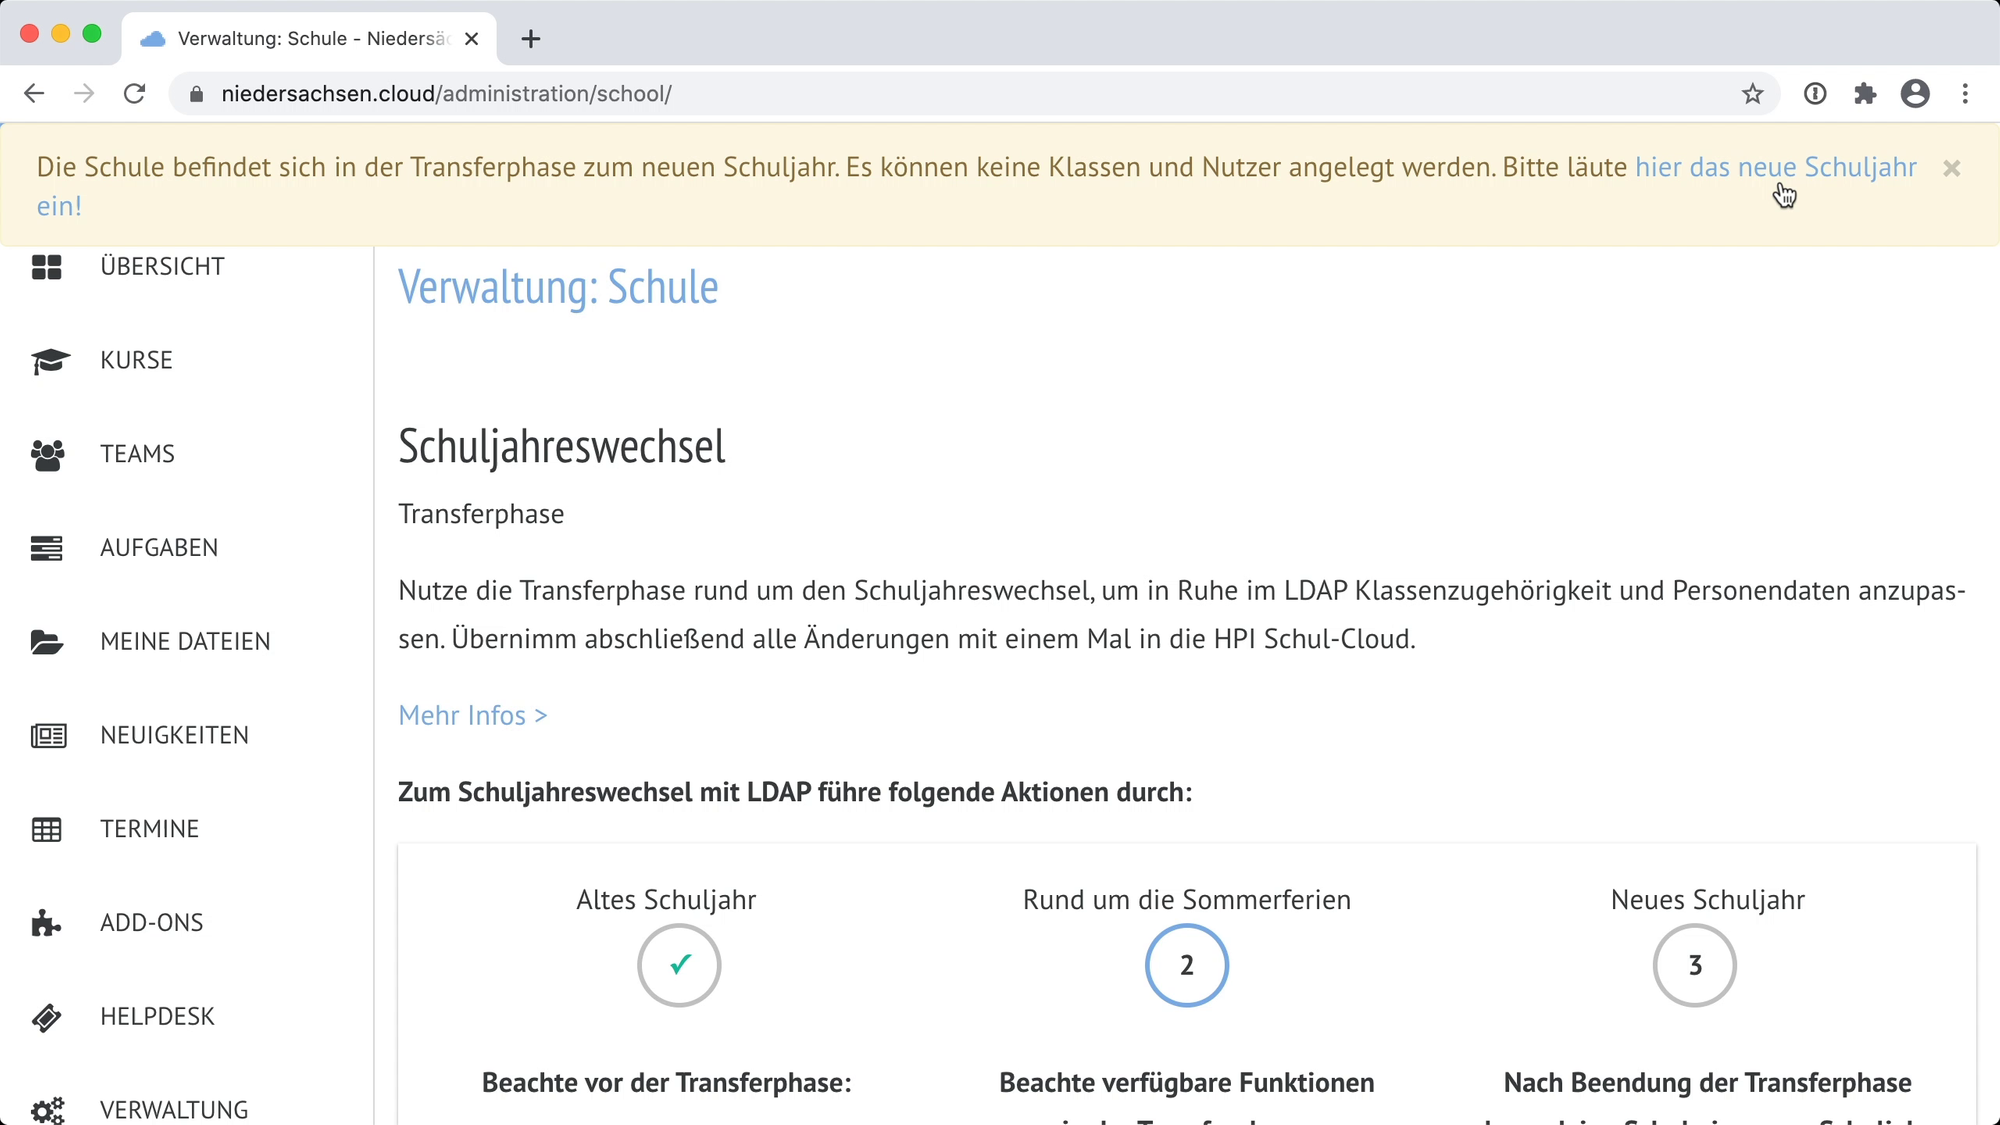Open the Teams section
The width and height of the screenshot is (2000, 1125).
(x=136, y=453)
